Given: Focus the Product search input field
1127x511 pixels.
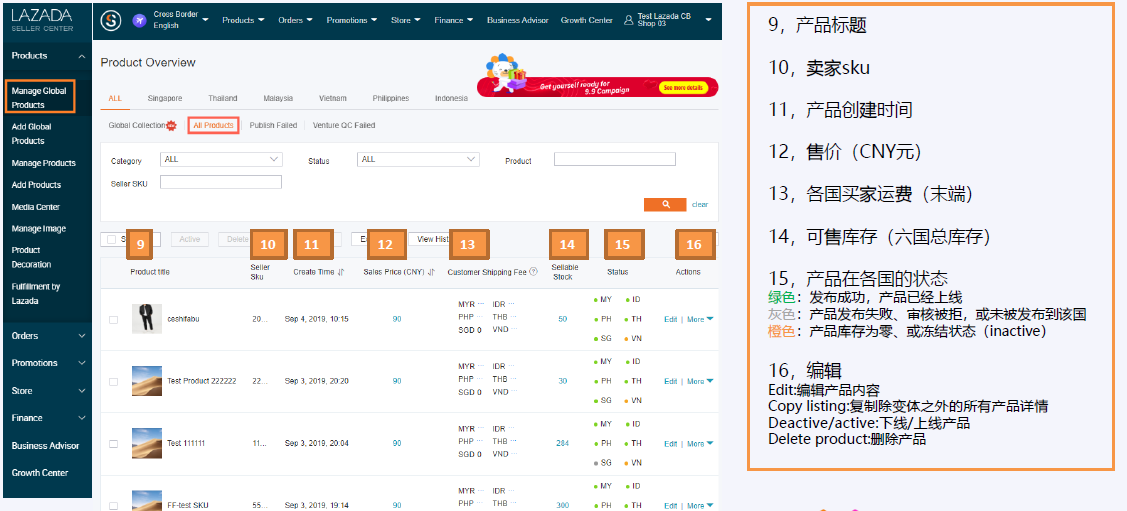Looking at the screenshot, I should click(x=615, y=159).
